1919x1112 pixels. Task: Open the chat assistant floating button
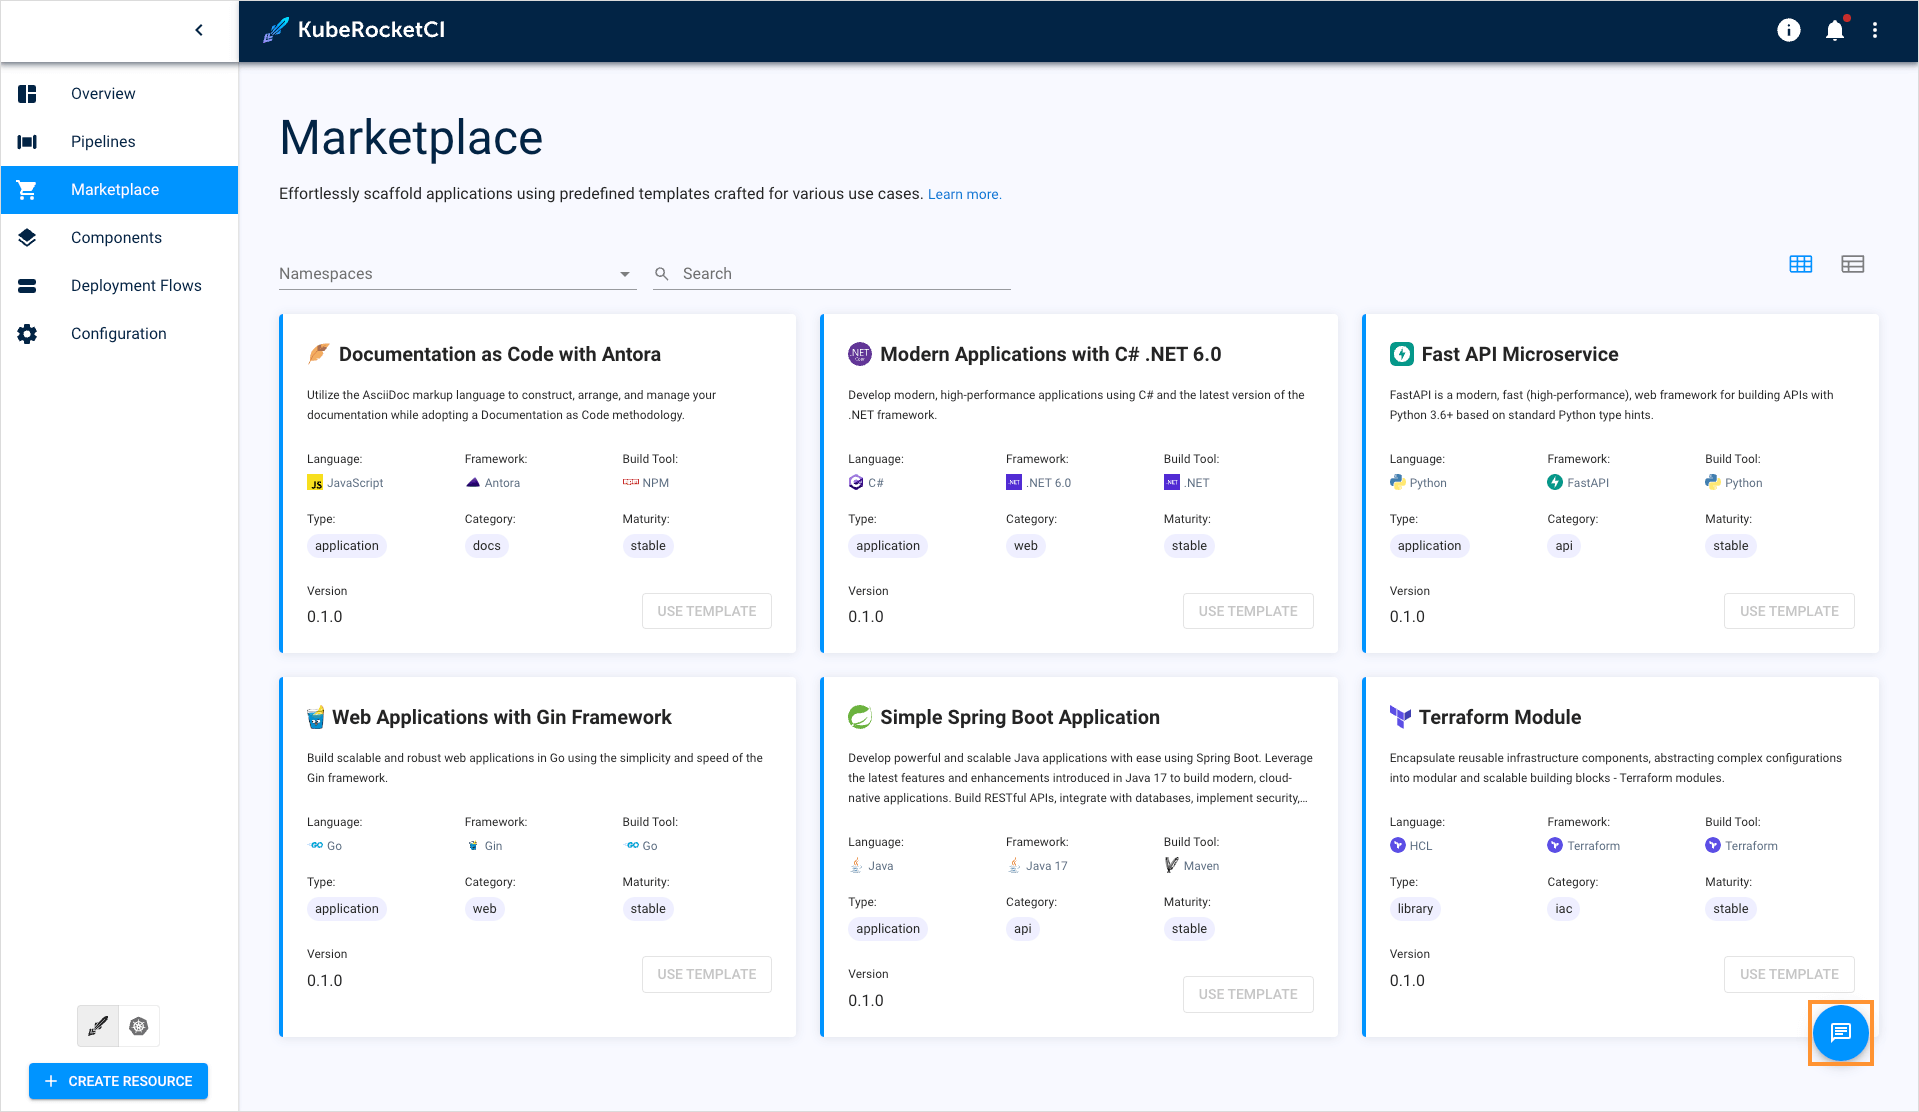pos(1840,1032)
